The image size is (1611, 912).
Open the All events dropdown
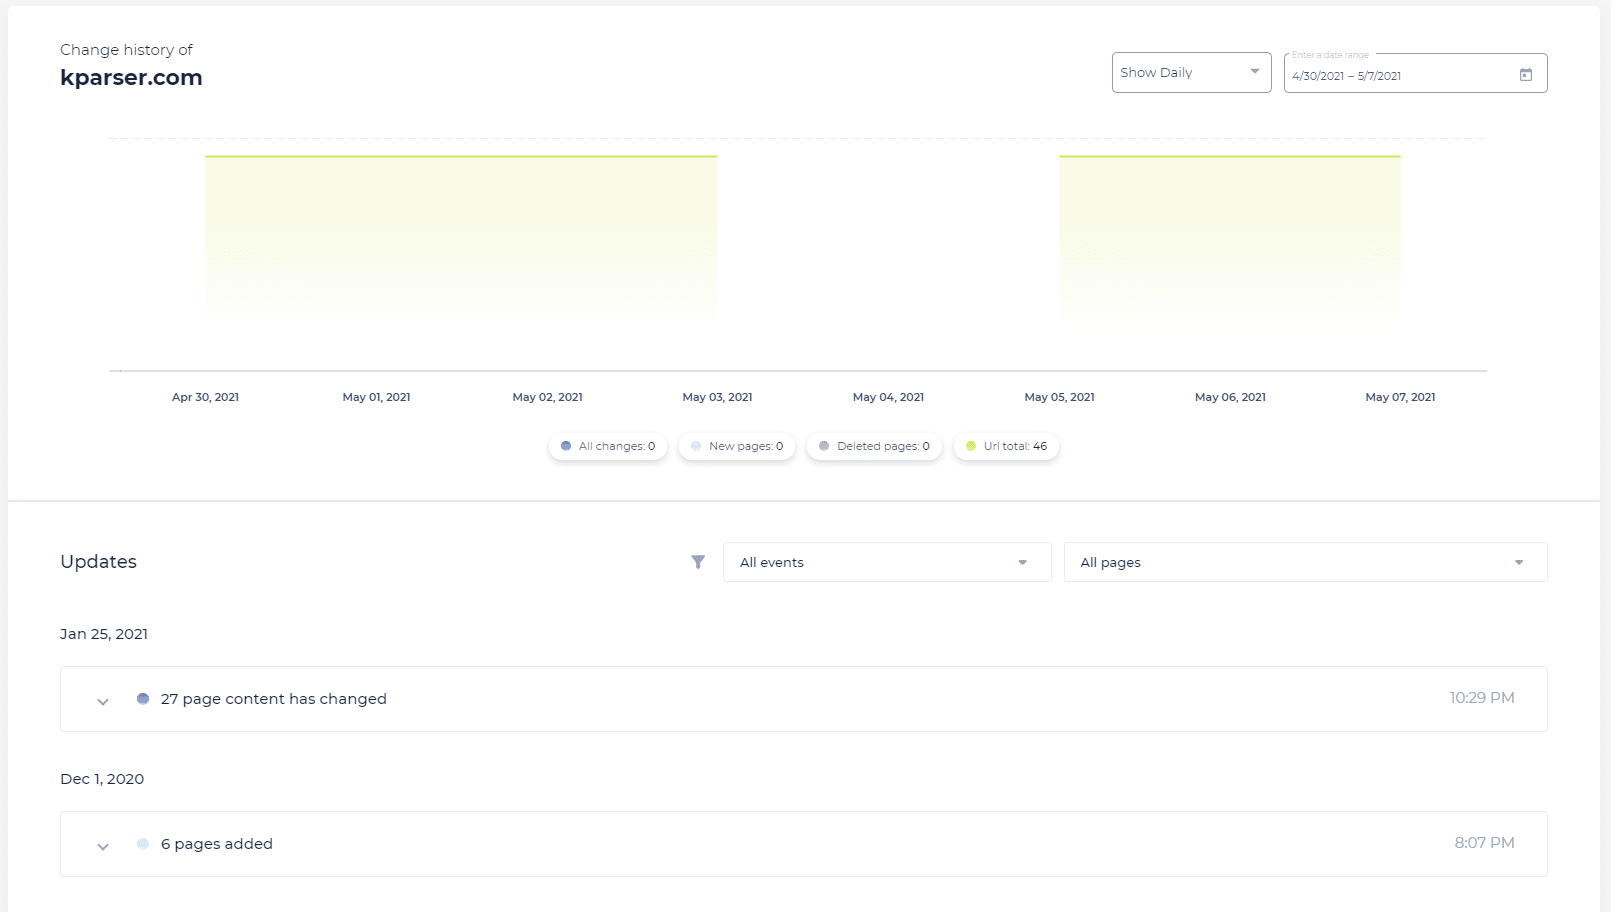coord(886,562)
